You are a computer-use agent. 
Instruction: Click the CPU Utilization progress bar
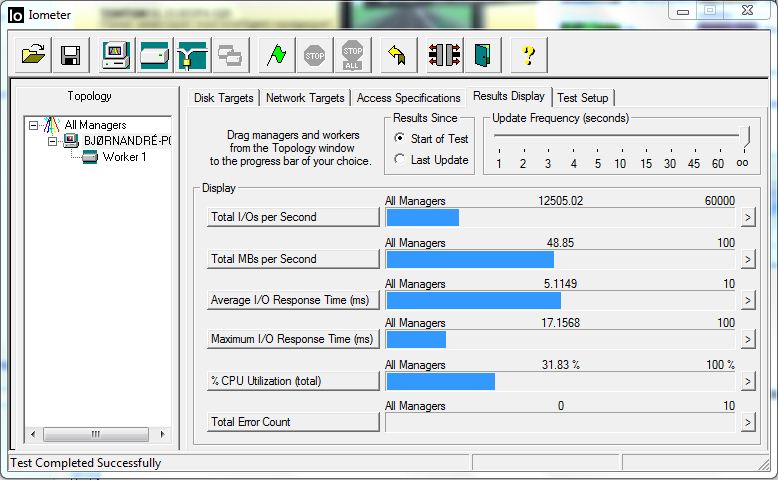tap(560, 381)
